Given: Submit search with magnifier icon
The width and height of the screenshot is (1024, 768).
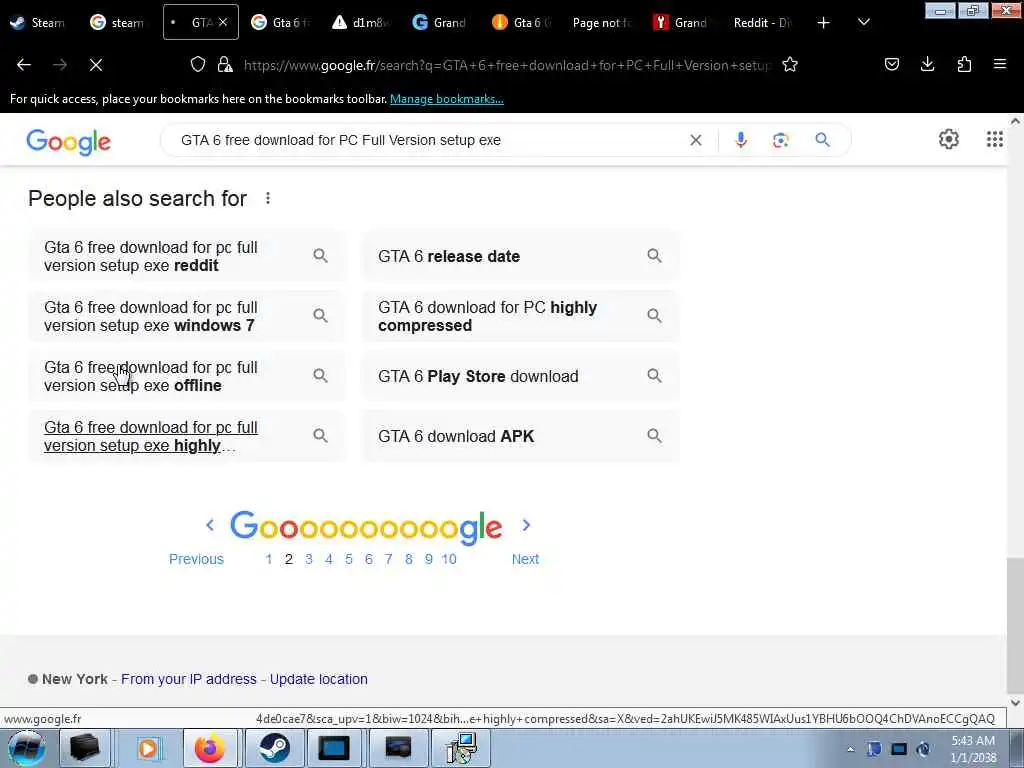Looking at the screenshot, I should pyautogui.click(x=822, y=140).
